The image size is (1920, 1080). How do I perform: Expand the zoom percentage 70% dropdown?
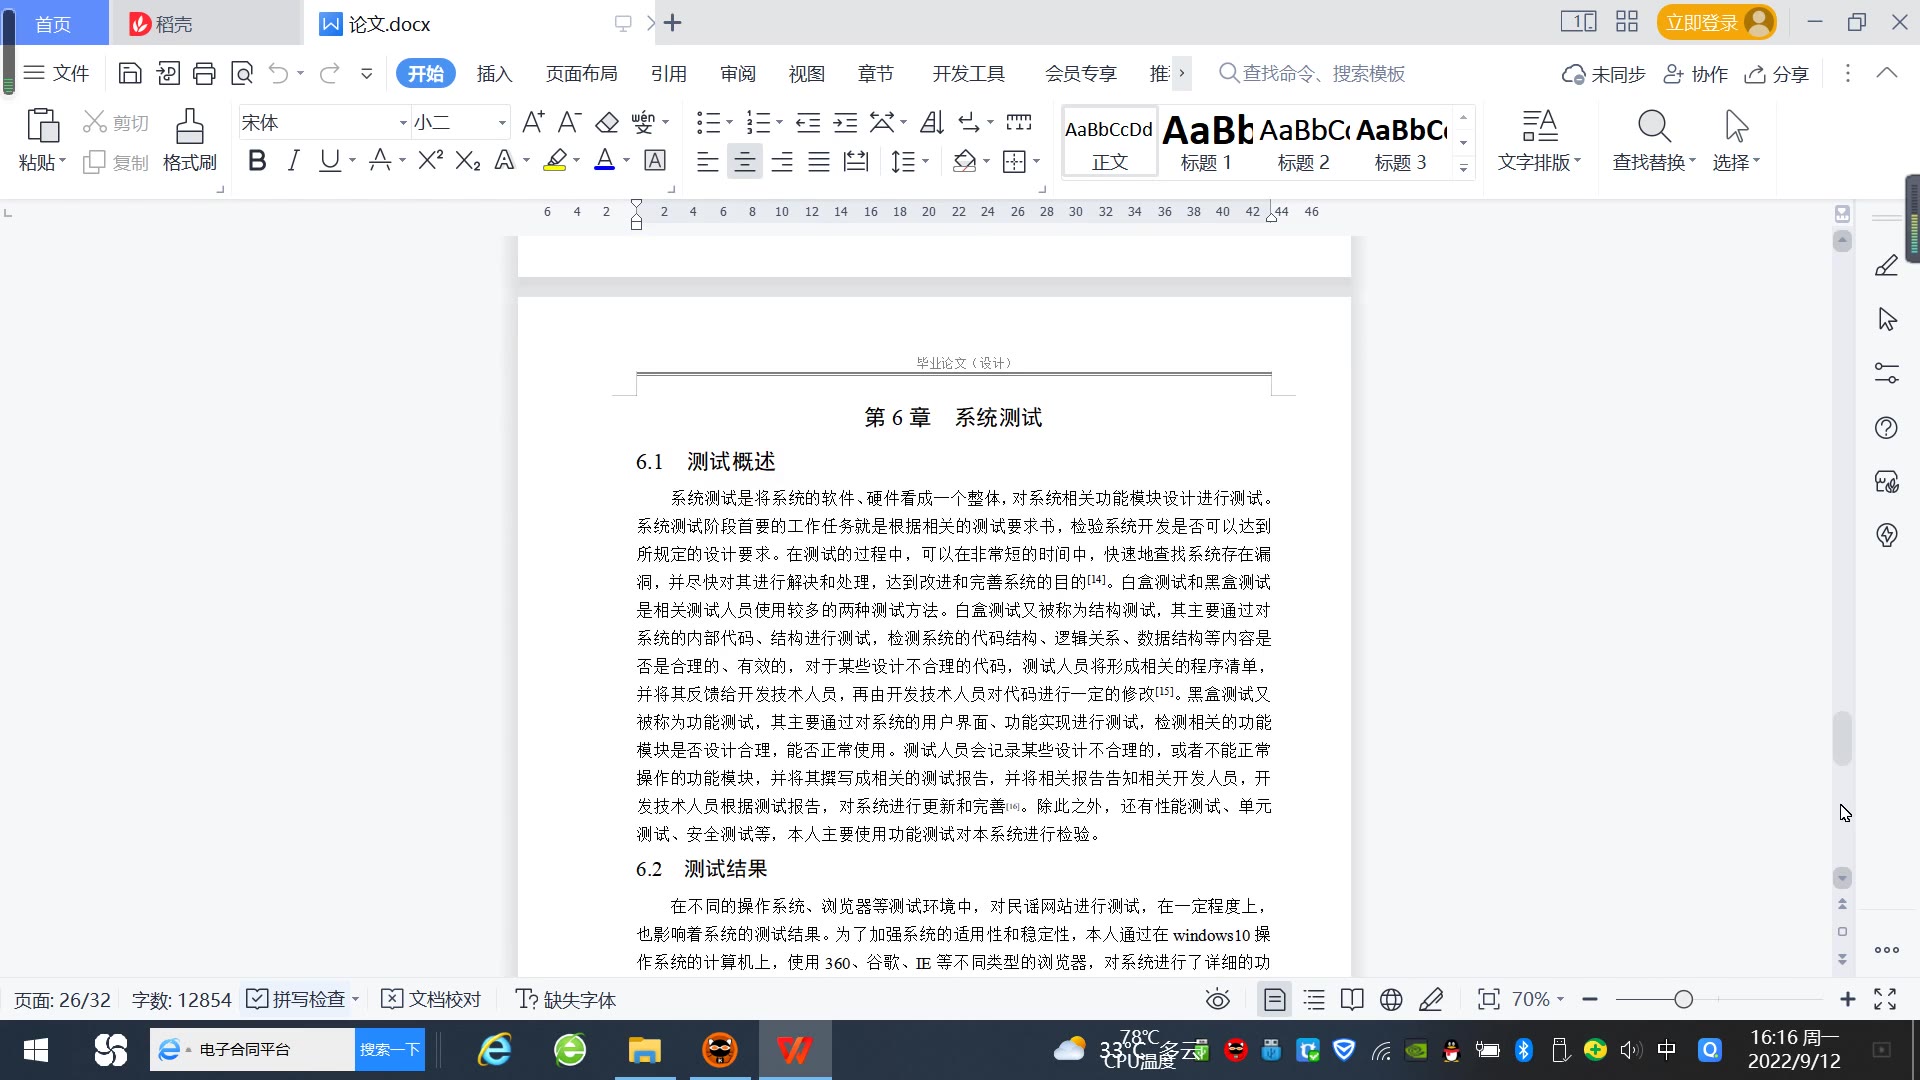[1538, 1000]
